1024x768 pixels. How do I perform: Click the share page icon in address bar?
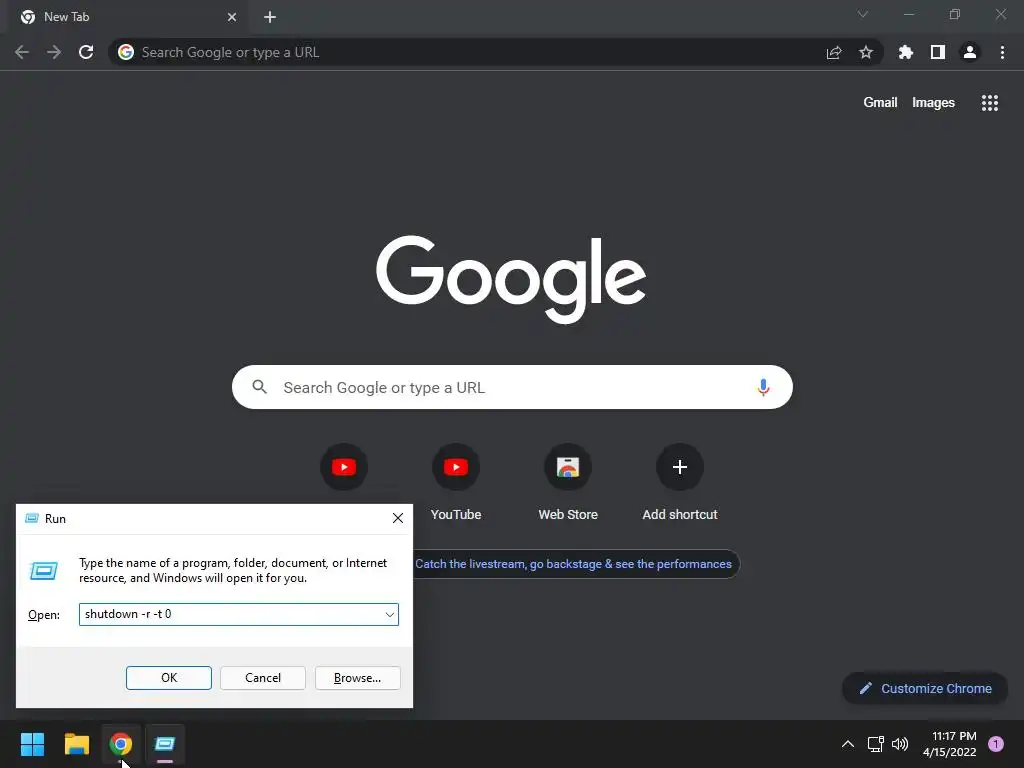(833, 53)
